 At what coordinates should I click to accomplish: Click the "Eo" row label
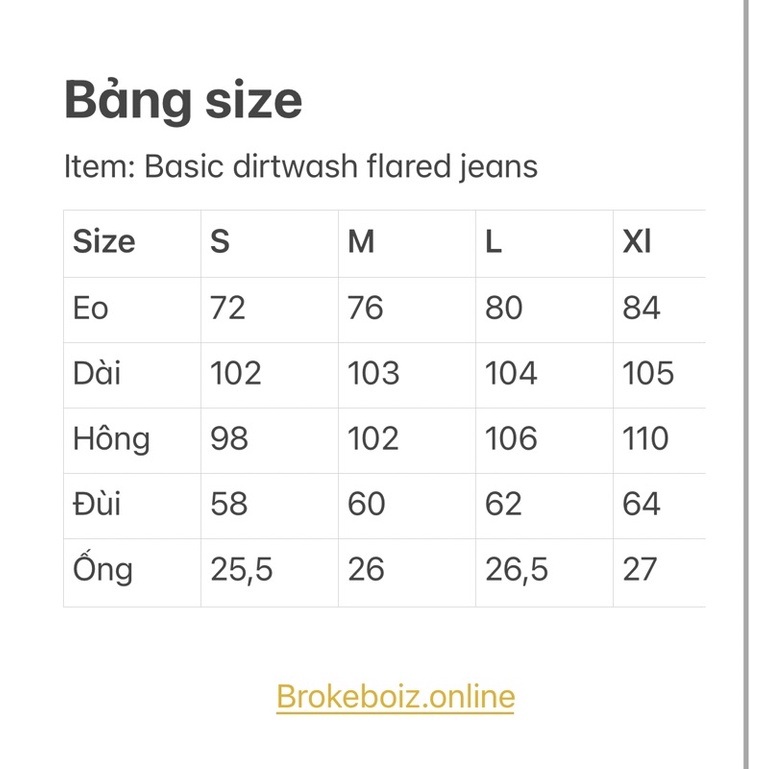pos(90,308)
